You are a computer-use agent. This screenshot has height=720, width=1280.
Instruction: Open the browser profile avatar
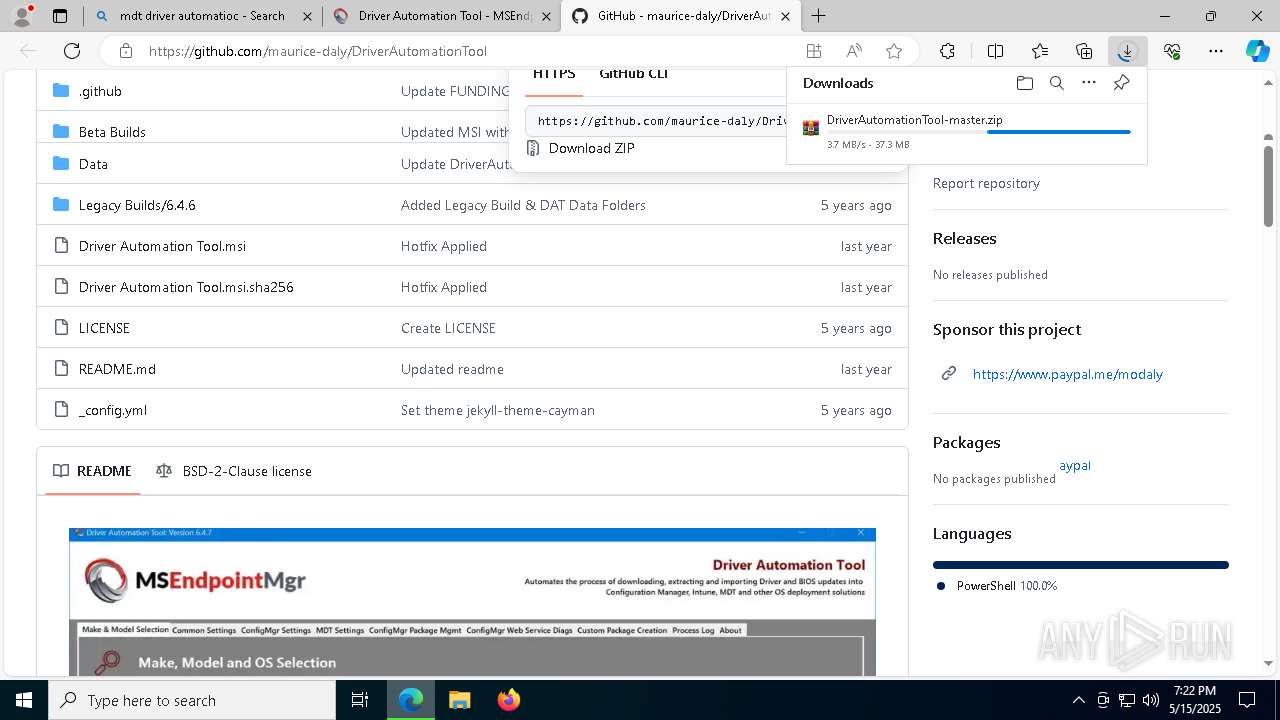pyautogui.click(x=22, y=15)
